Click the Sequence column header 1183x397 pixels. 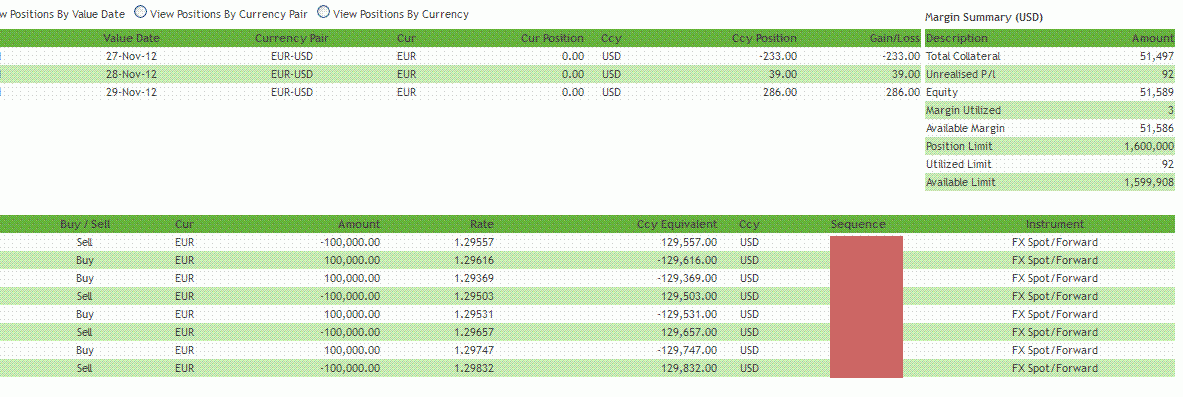point(858,224)
